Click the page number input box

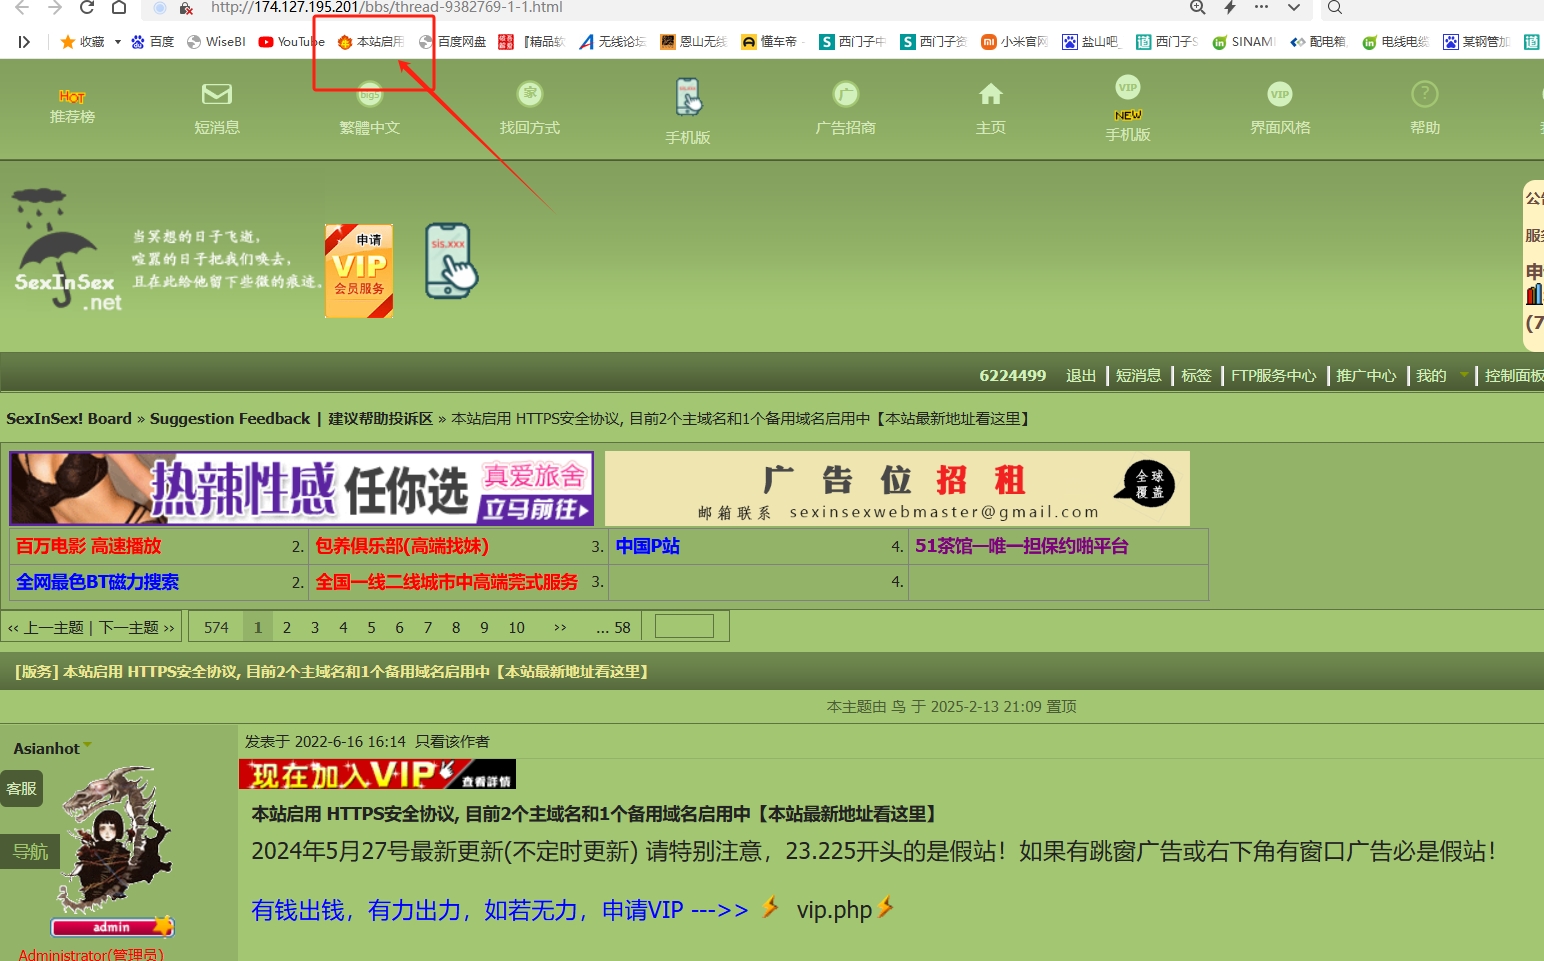pyautogui.click(x=684, y=627)
